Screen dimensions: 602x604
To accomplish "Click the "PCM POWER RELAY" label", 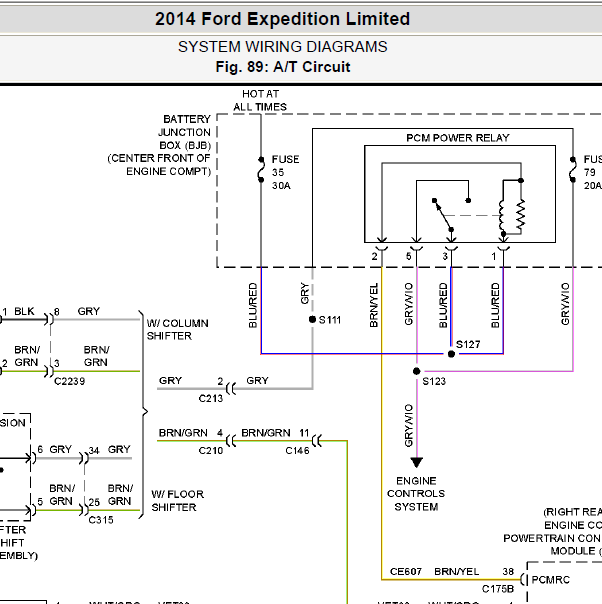I will [458, 138].
